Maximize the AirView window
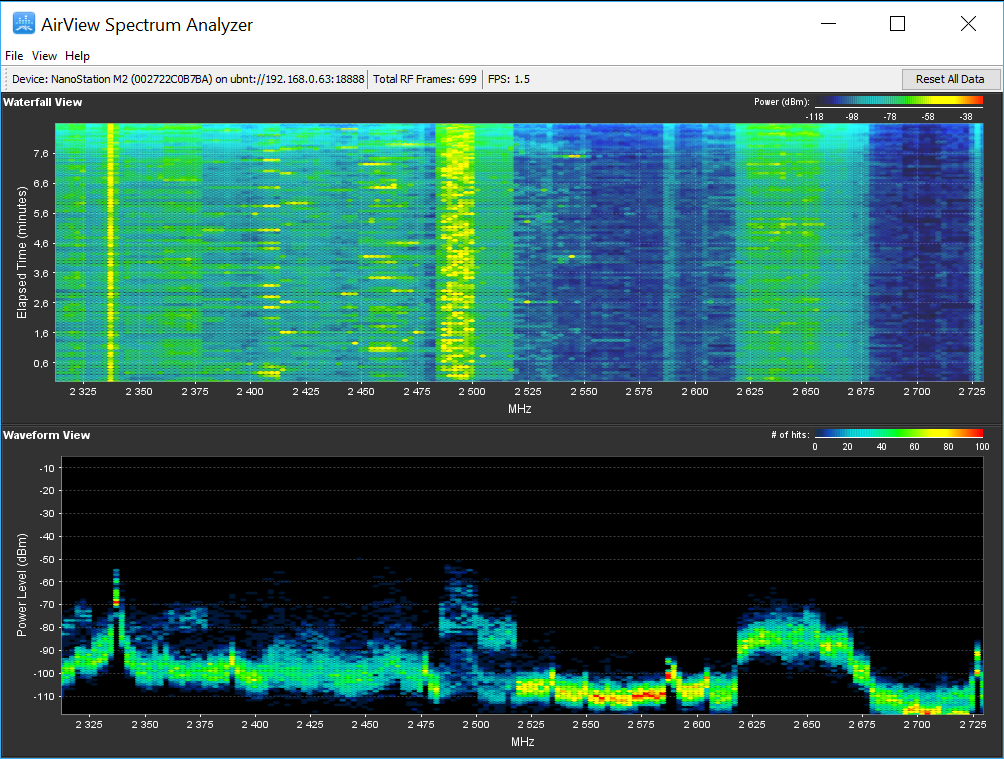The width and height of the screenshot is (1004, 759). click(898, 24)
